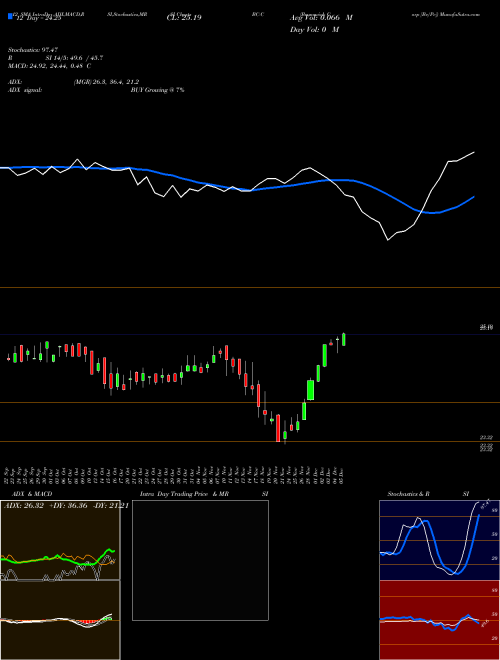Click the blue SMA line's lowest trough
Image resolution: width=500 pixels, height=660 pixels.
pyautogui.click(x=433, y=213)
